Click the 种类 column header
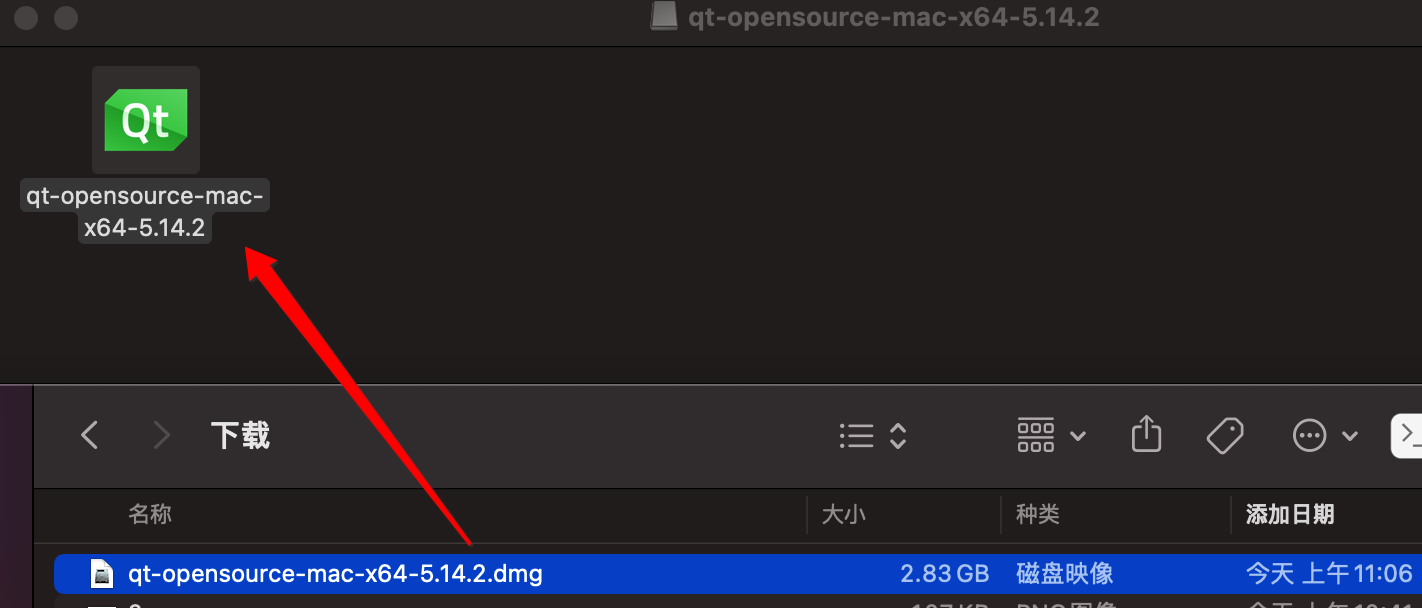 pyautogui.click(x=1037, y=513)
